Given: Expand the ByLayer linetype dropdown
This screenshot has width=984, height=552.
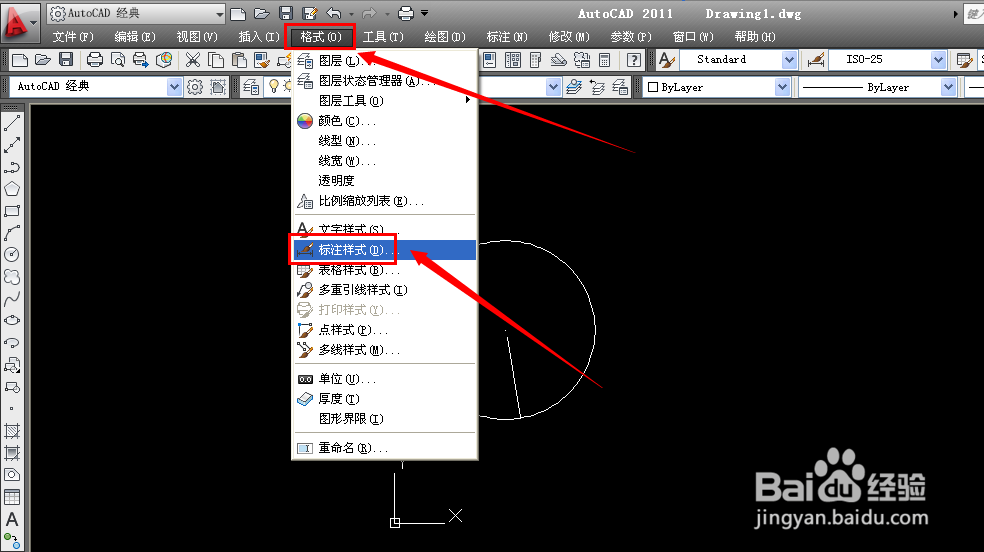Looking at the screenshot, I should 948,87.
